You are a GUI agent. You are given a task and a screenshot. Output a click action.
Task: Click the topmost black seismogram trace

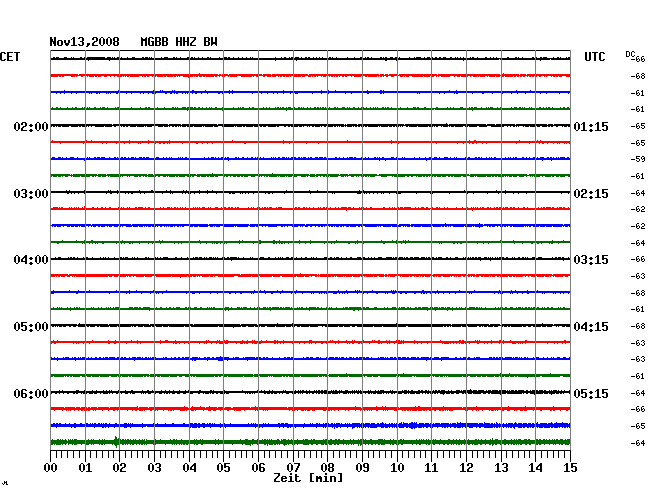pyautogui.click(x=310, y=59)
